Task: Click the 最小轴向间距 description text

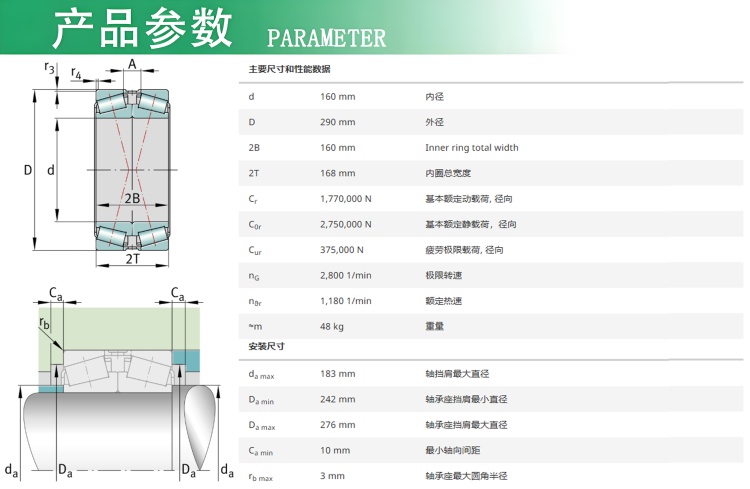Action: coord(454,451)
